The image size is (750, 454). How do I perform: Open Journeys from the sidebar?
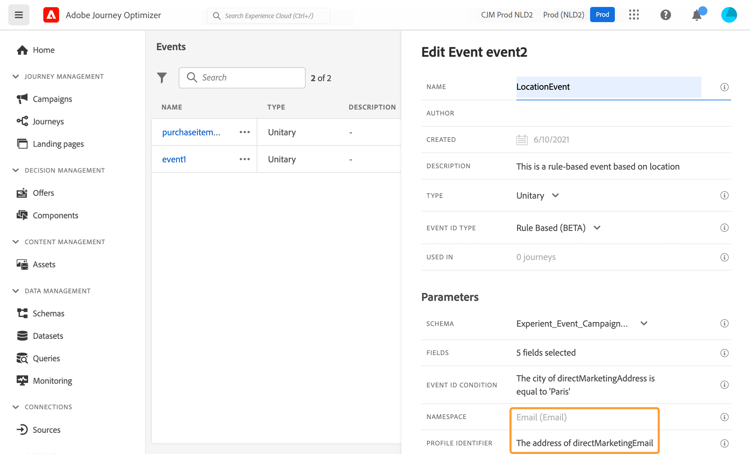[x=48, y=121]
